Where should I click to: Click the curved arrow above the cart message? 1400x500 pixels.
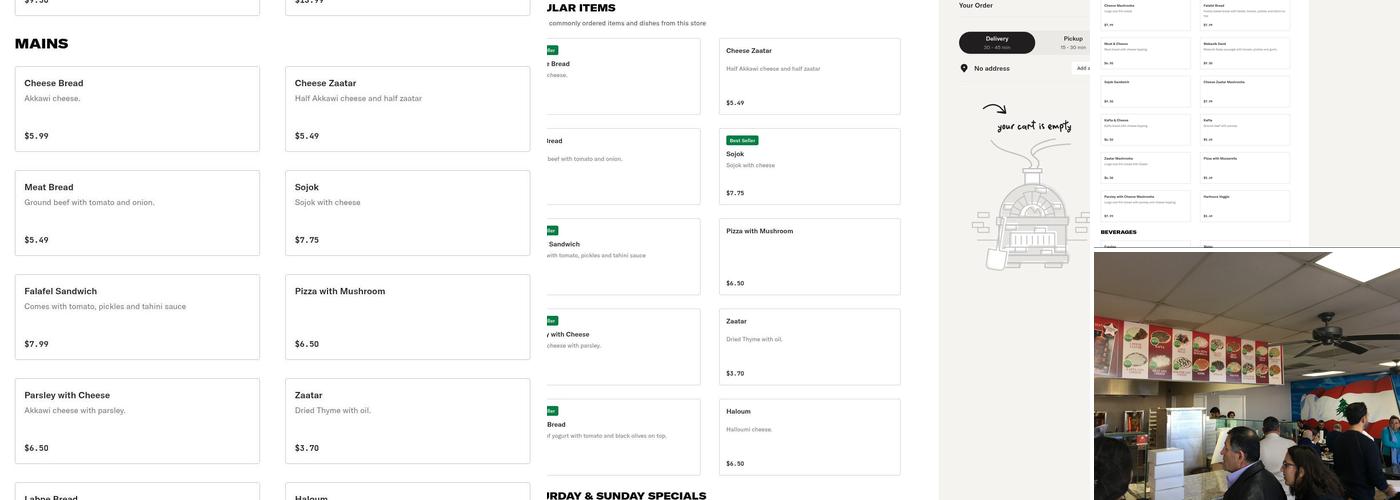coord(994,109)
